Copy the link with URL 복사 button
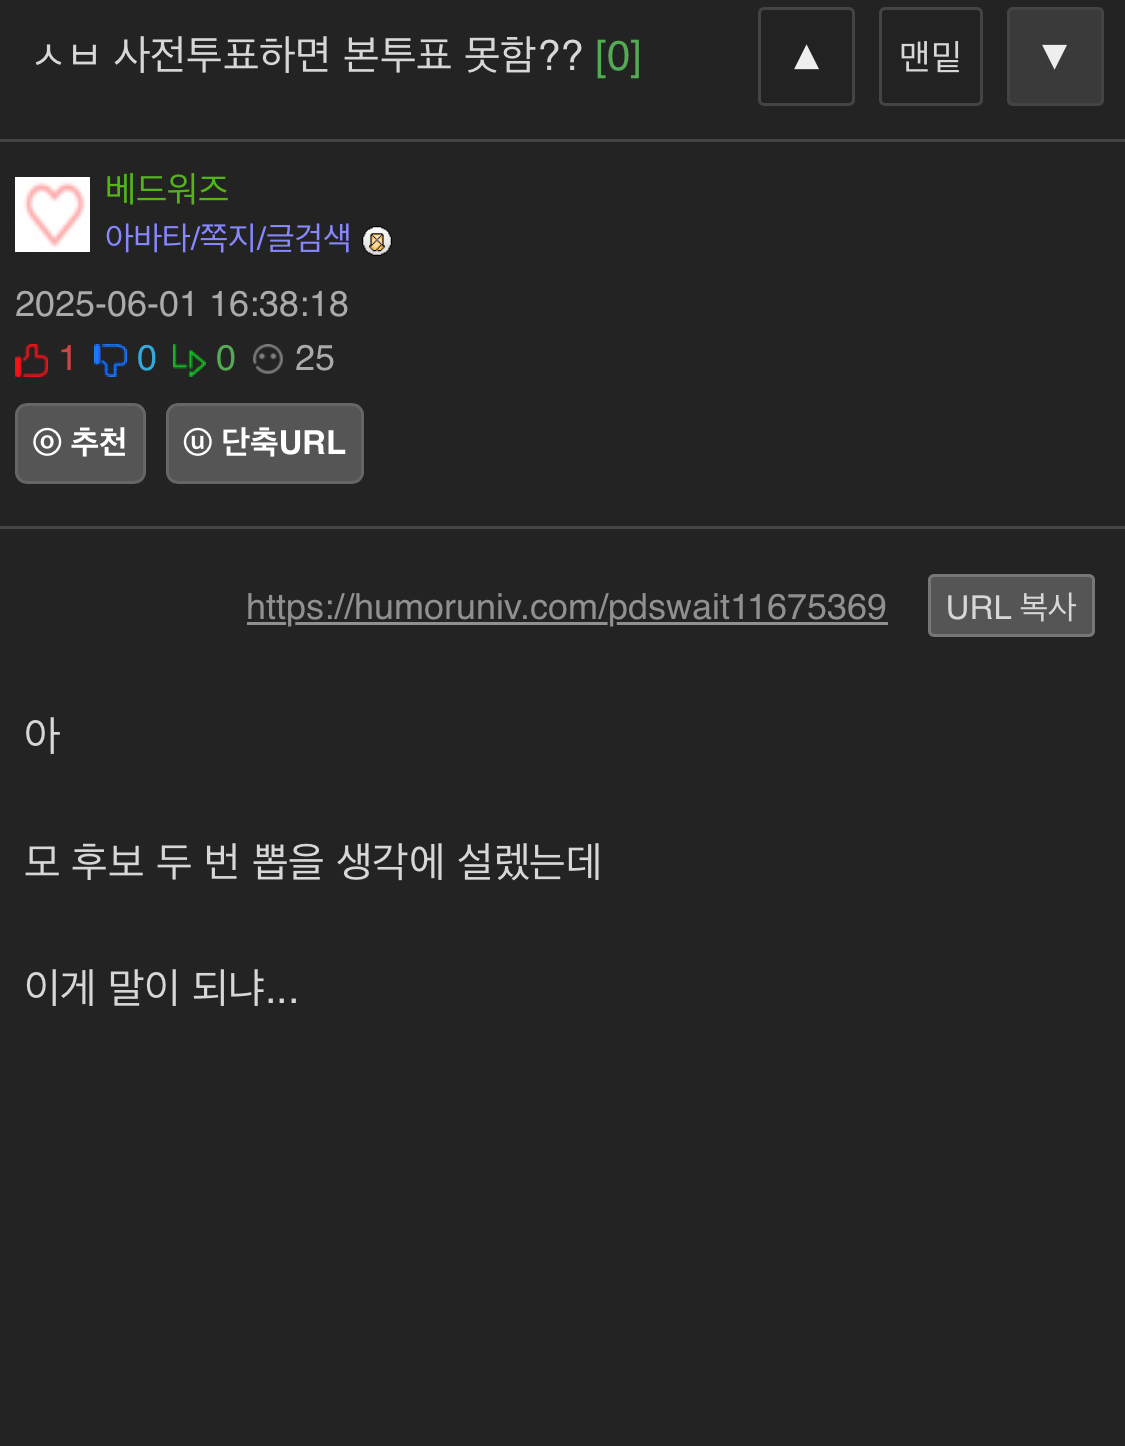The image size is (1125, 1446). pos(1011,606)
